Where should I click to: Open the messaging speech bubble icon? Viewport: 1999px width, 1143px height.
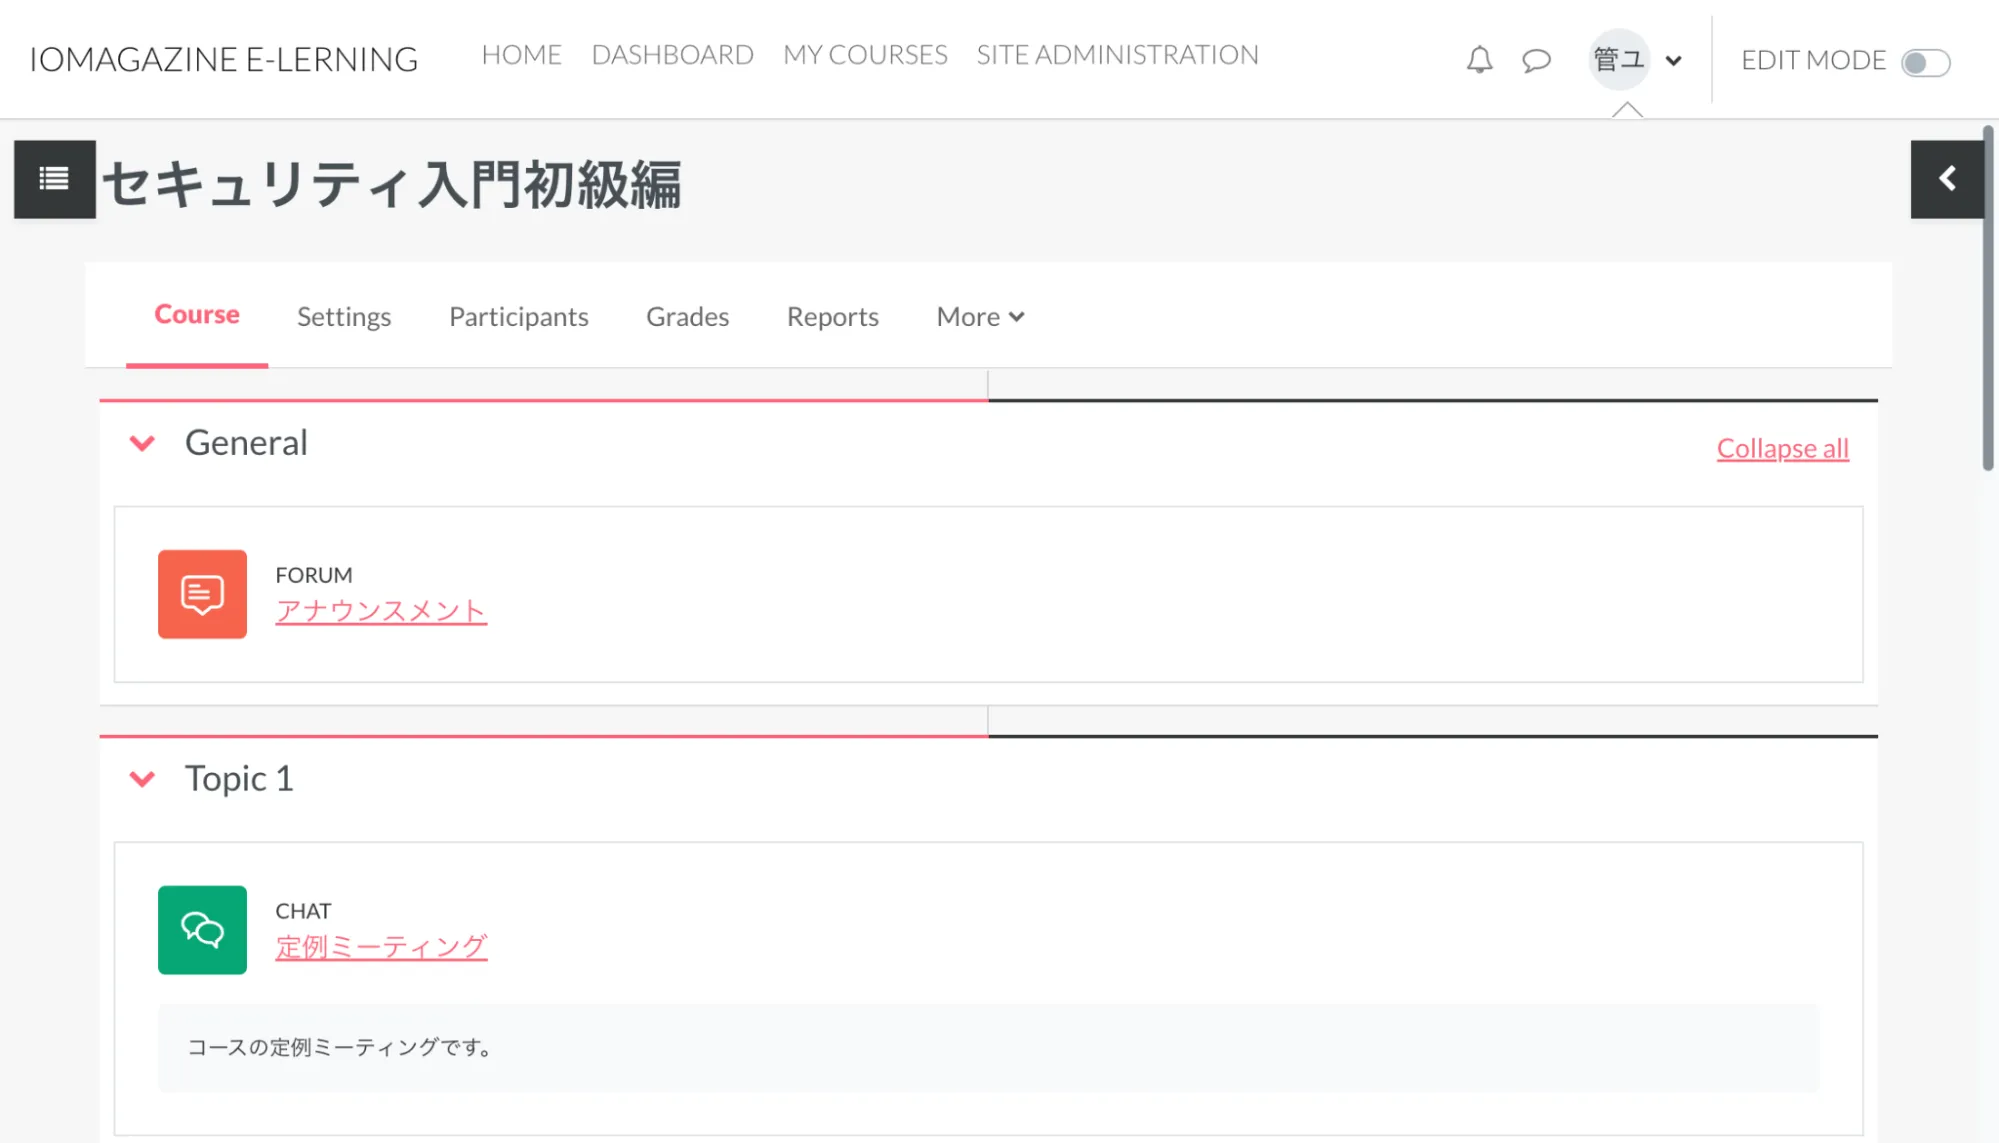tap(1536, 60)
